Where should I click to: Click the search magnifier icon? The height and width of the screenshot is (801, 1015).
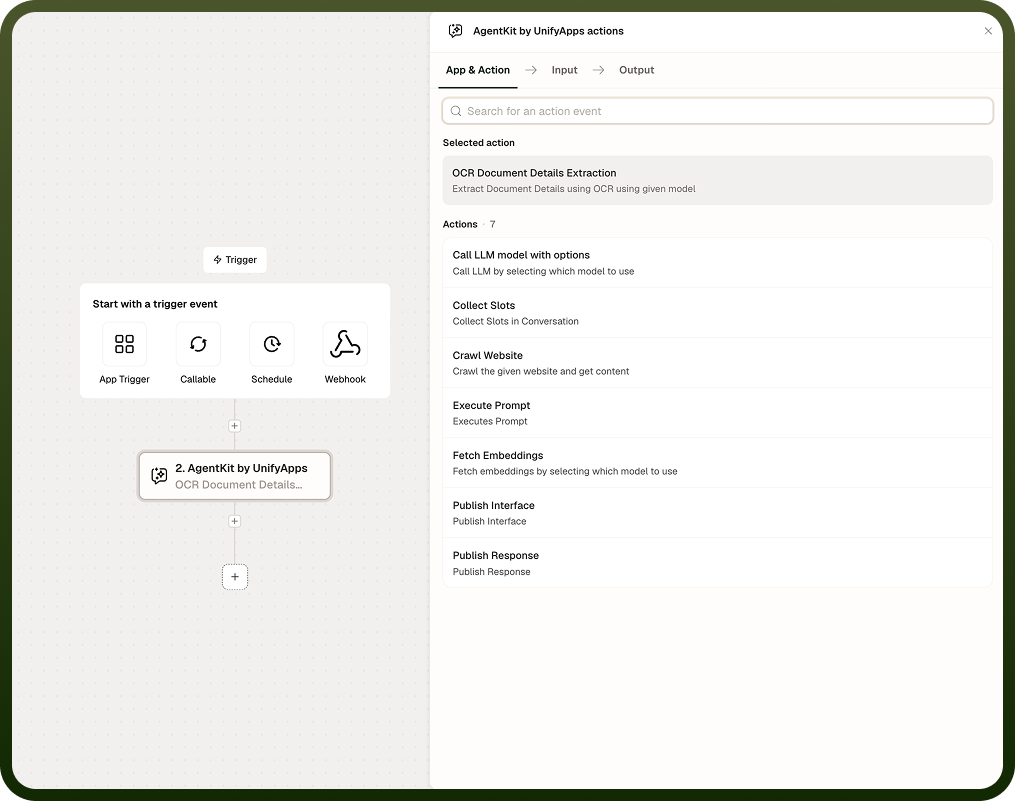[x=456, y=111]
